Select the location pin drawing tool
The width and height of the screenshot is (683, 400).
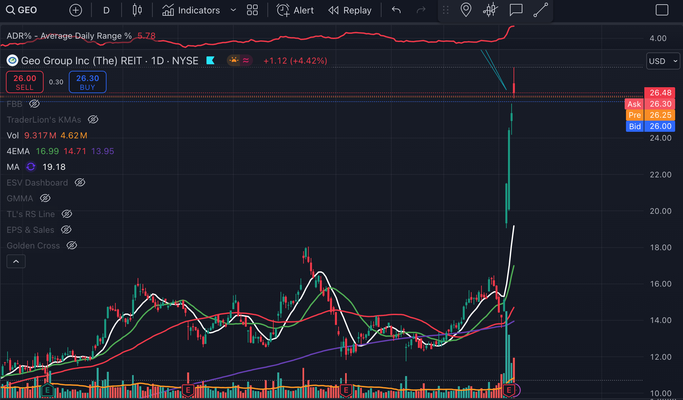466,10
